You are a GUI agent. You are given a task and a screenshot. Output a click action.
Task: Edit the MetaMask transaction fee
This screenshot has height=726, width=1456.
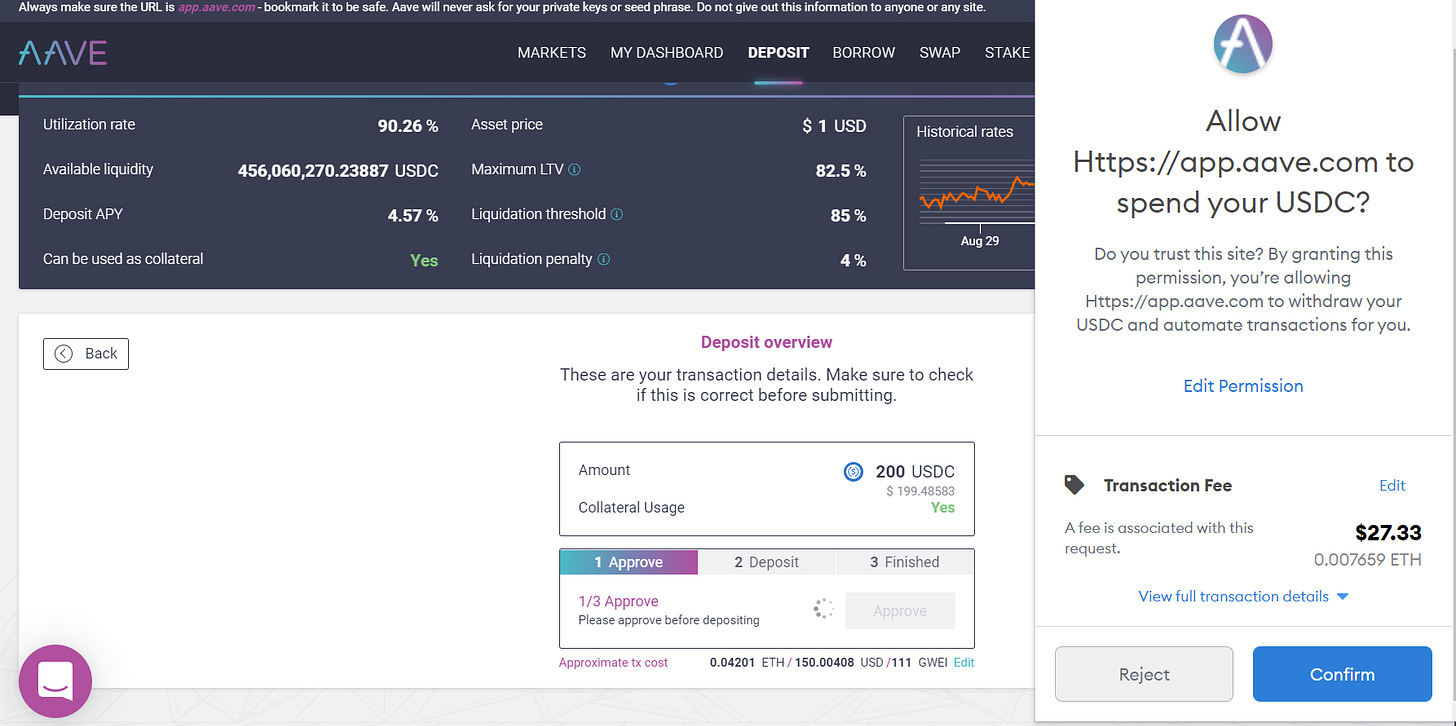(1392, 485)
